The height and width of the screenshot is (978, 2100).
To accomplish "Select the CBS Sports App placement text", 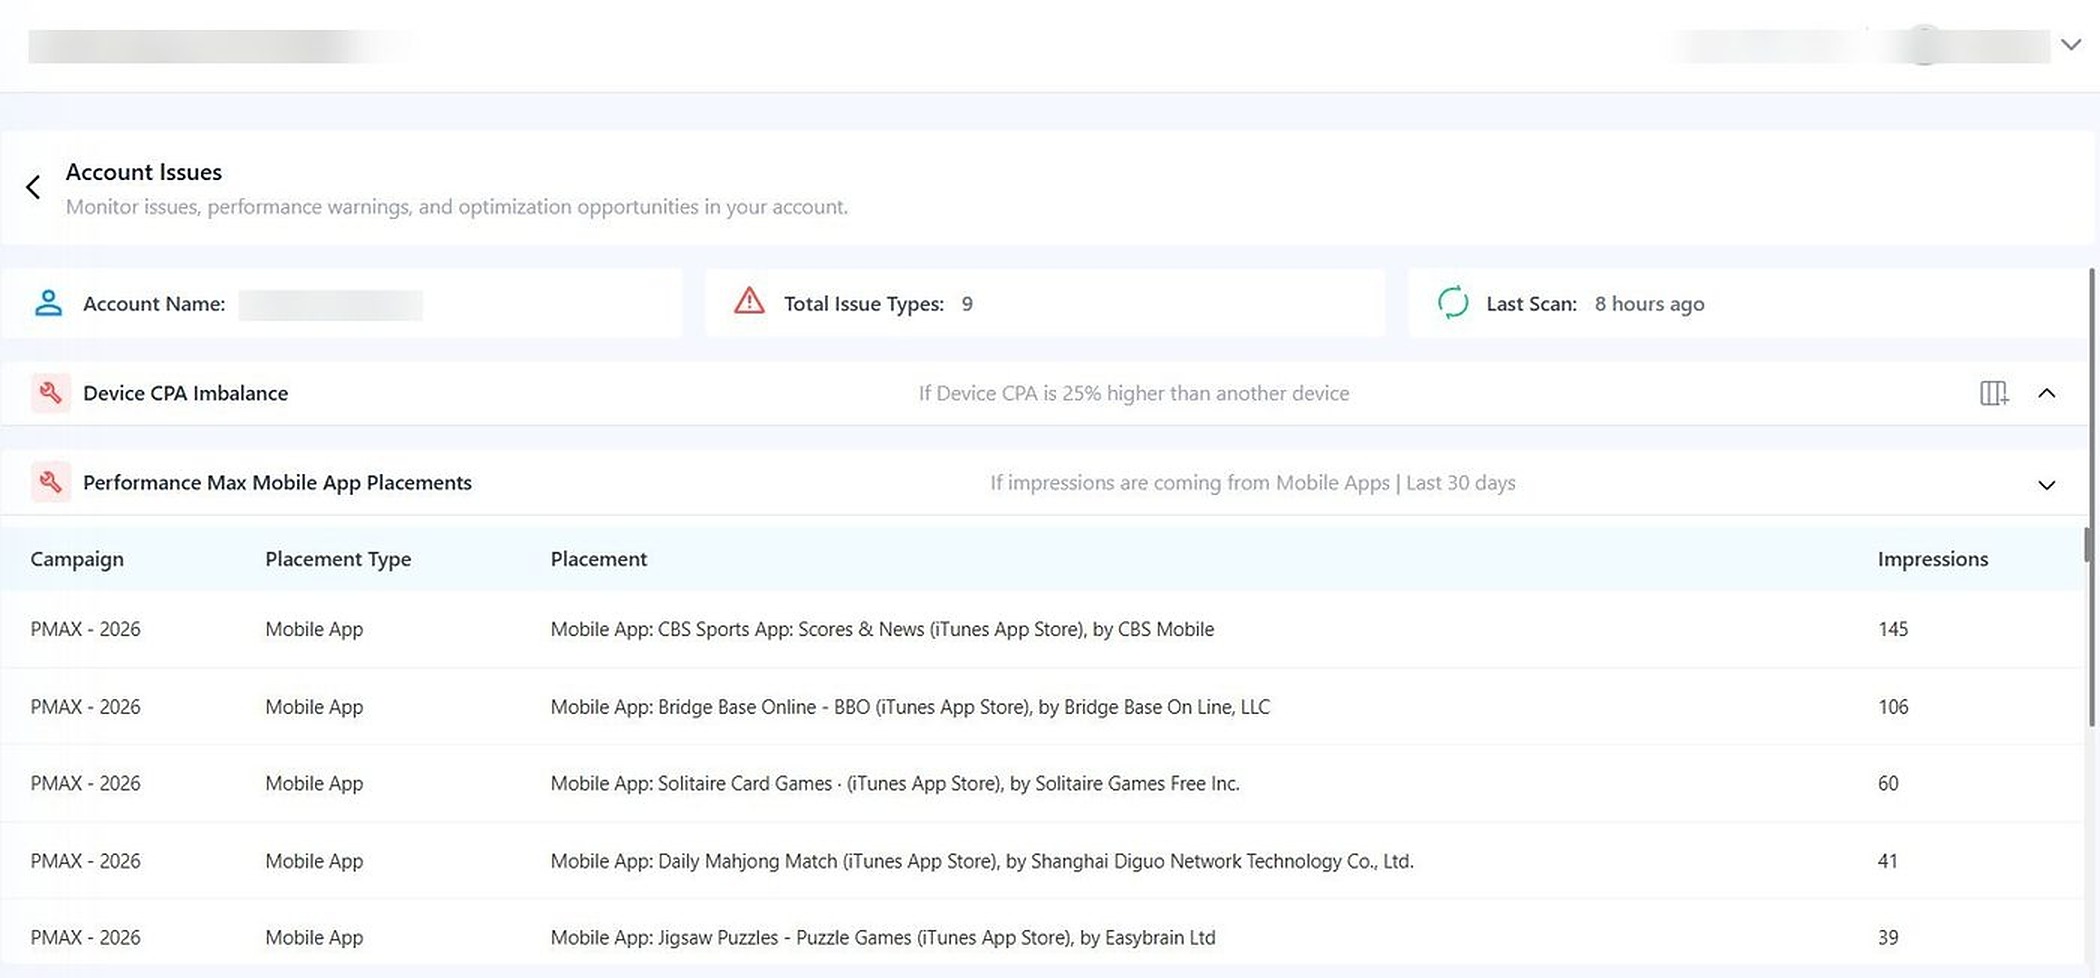I will click(x=882, y=629).
